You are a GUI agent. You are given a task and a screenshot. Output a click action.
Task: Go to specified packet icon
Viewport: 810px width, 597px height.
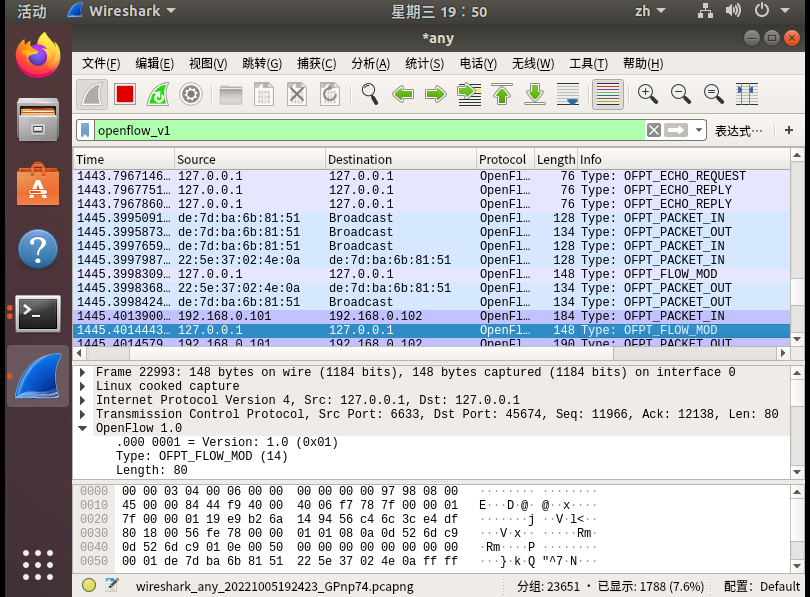[469, 95]
